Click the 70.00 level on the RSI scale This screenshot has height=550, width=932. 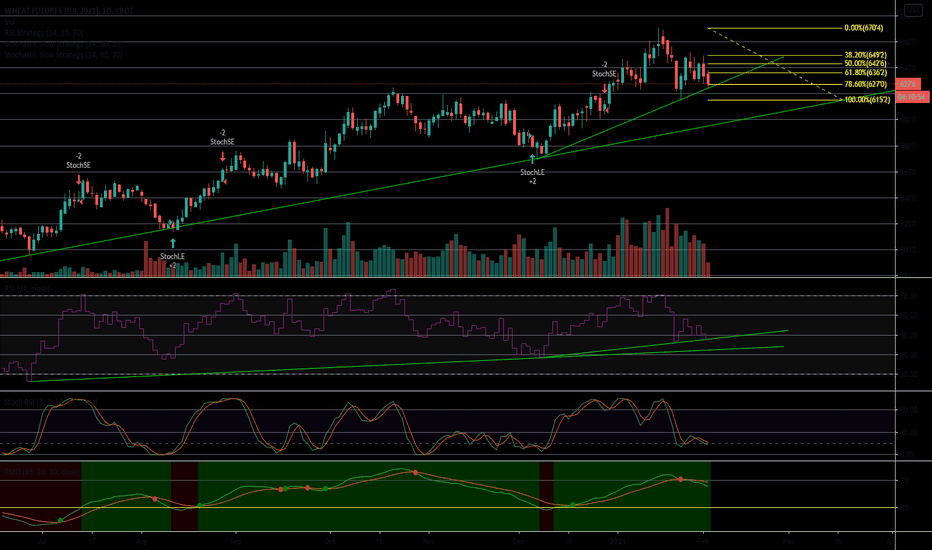click(x=908, y=296)
